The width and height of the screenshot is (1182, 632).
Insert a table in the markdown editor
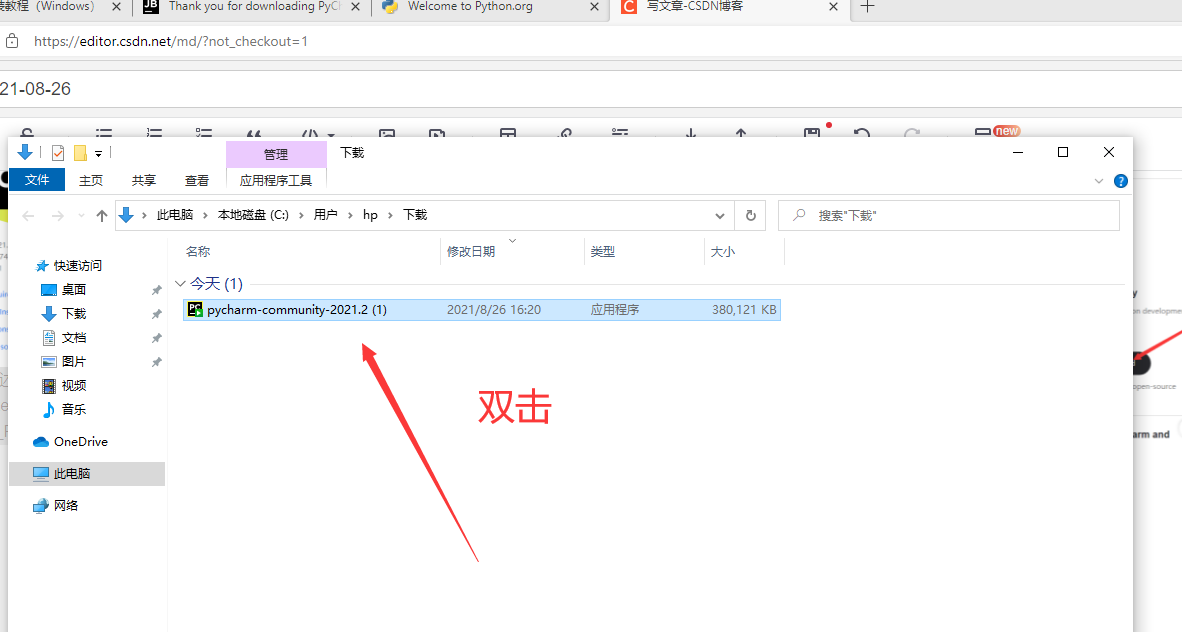click(x=508, y=133)
